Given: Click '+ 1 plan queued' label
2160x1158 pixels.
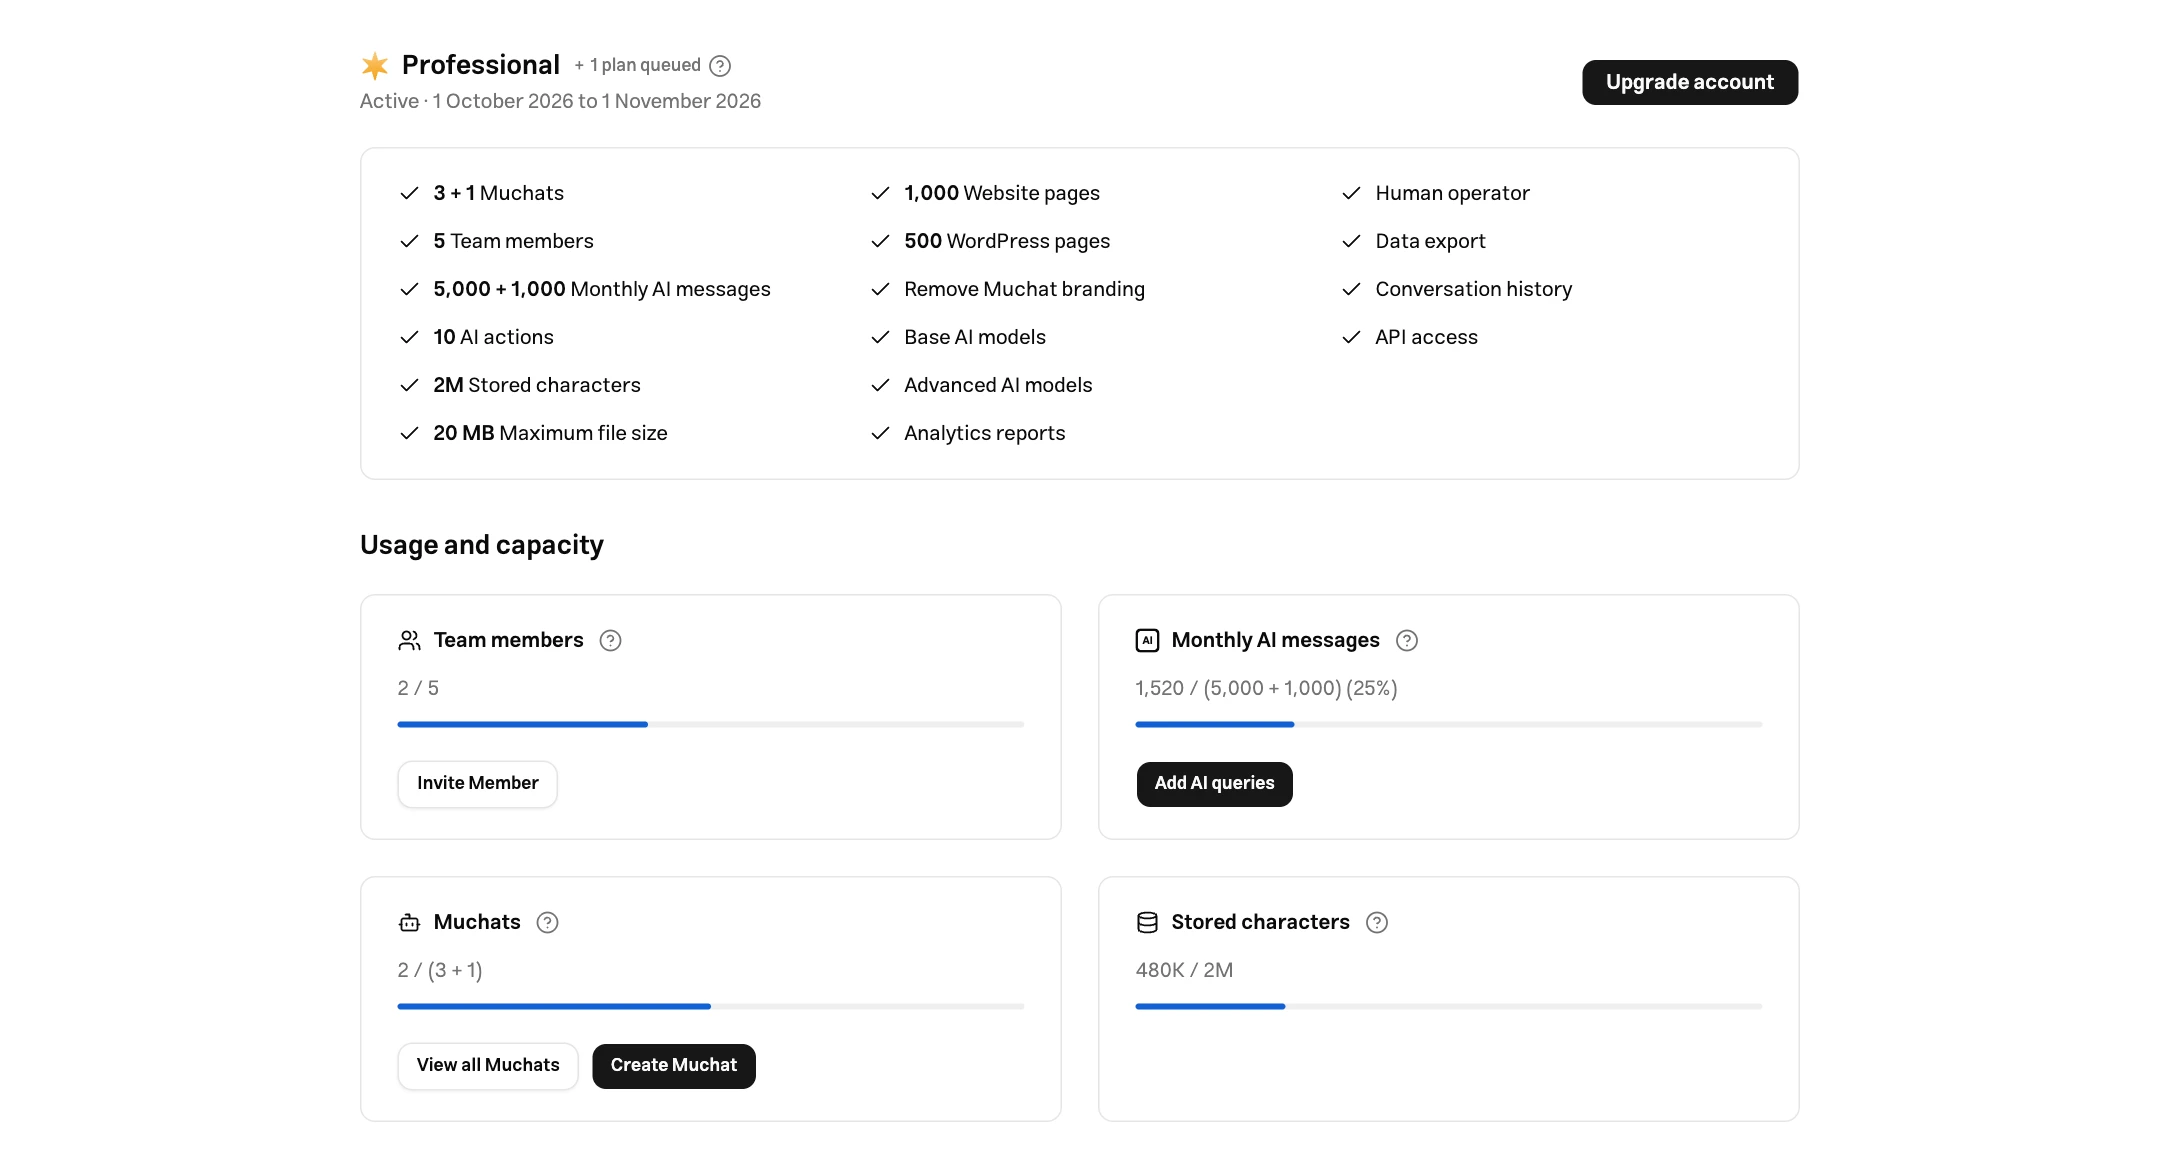Looking at the screenshot, I should [x=637, y=66].
